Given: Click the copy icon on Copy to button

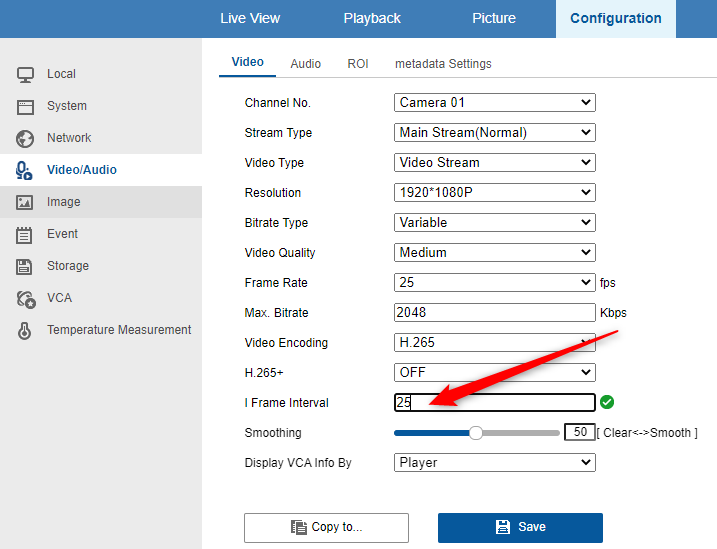Looking at the screenshot, I should [299, 527].
